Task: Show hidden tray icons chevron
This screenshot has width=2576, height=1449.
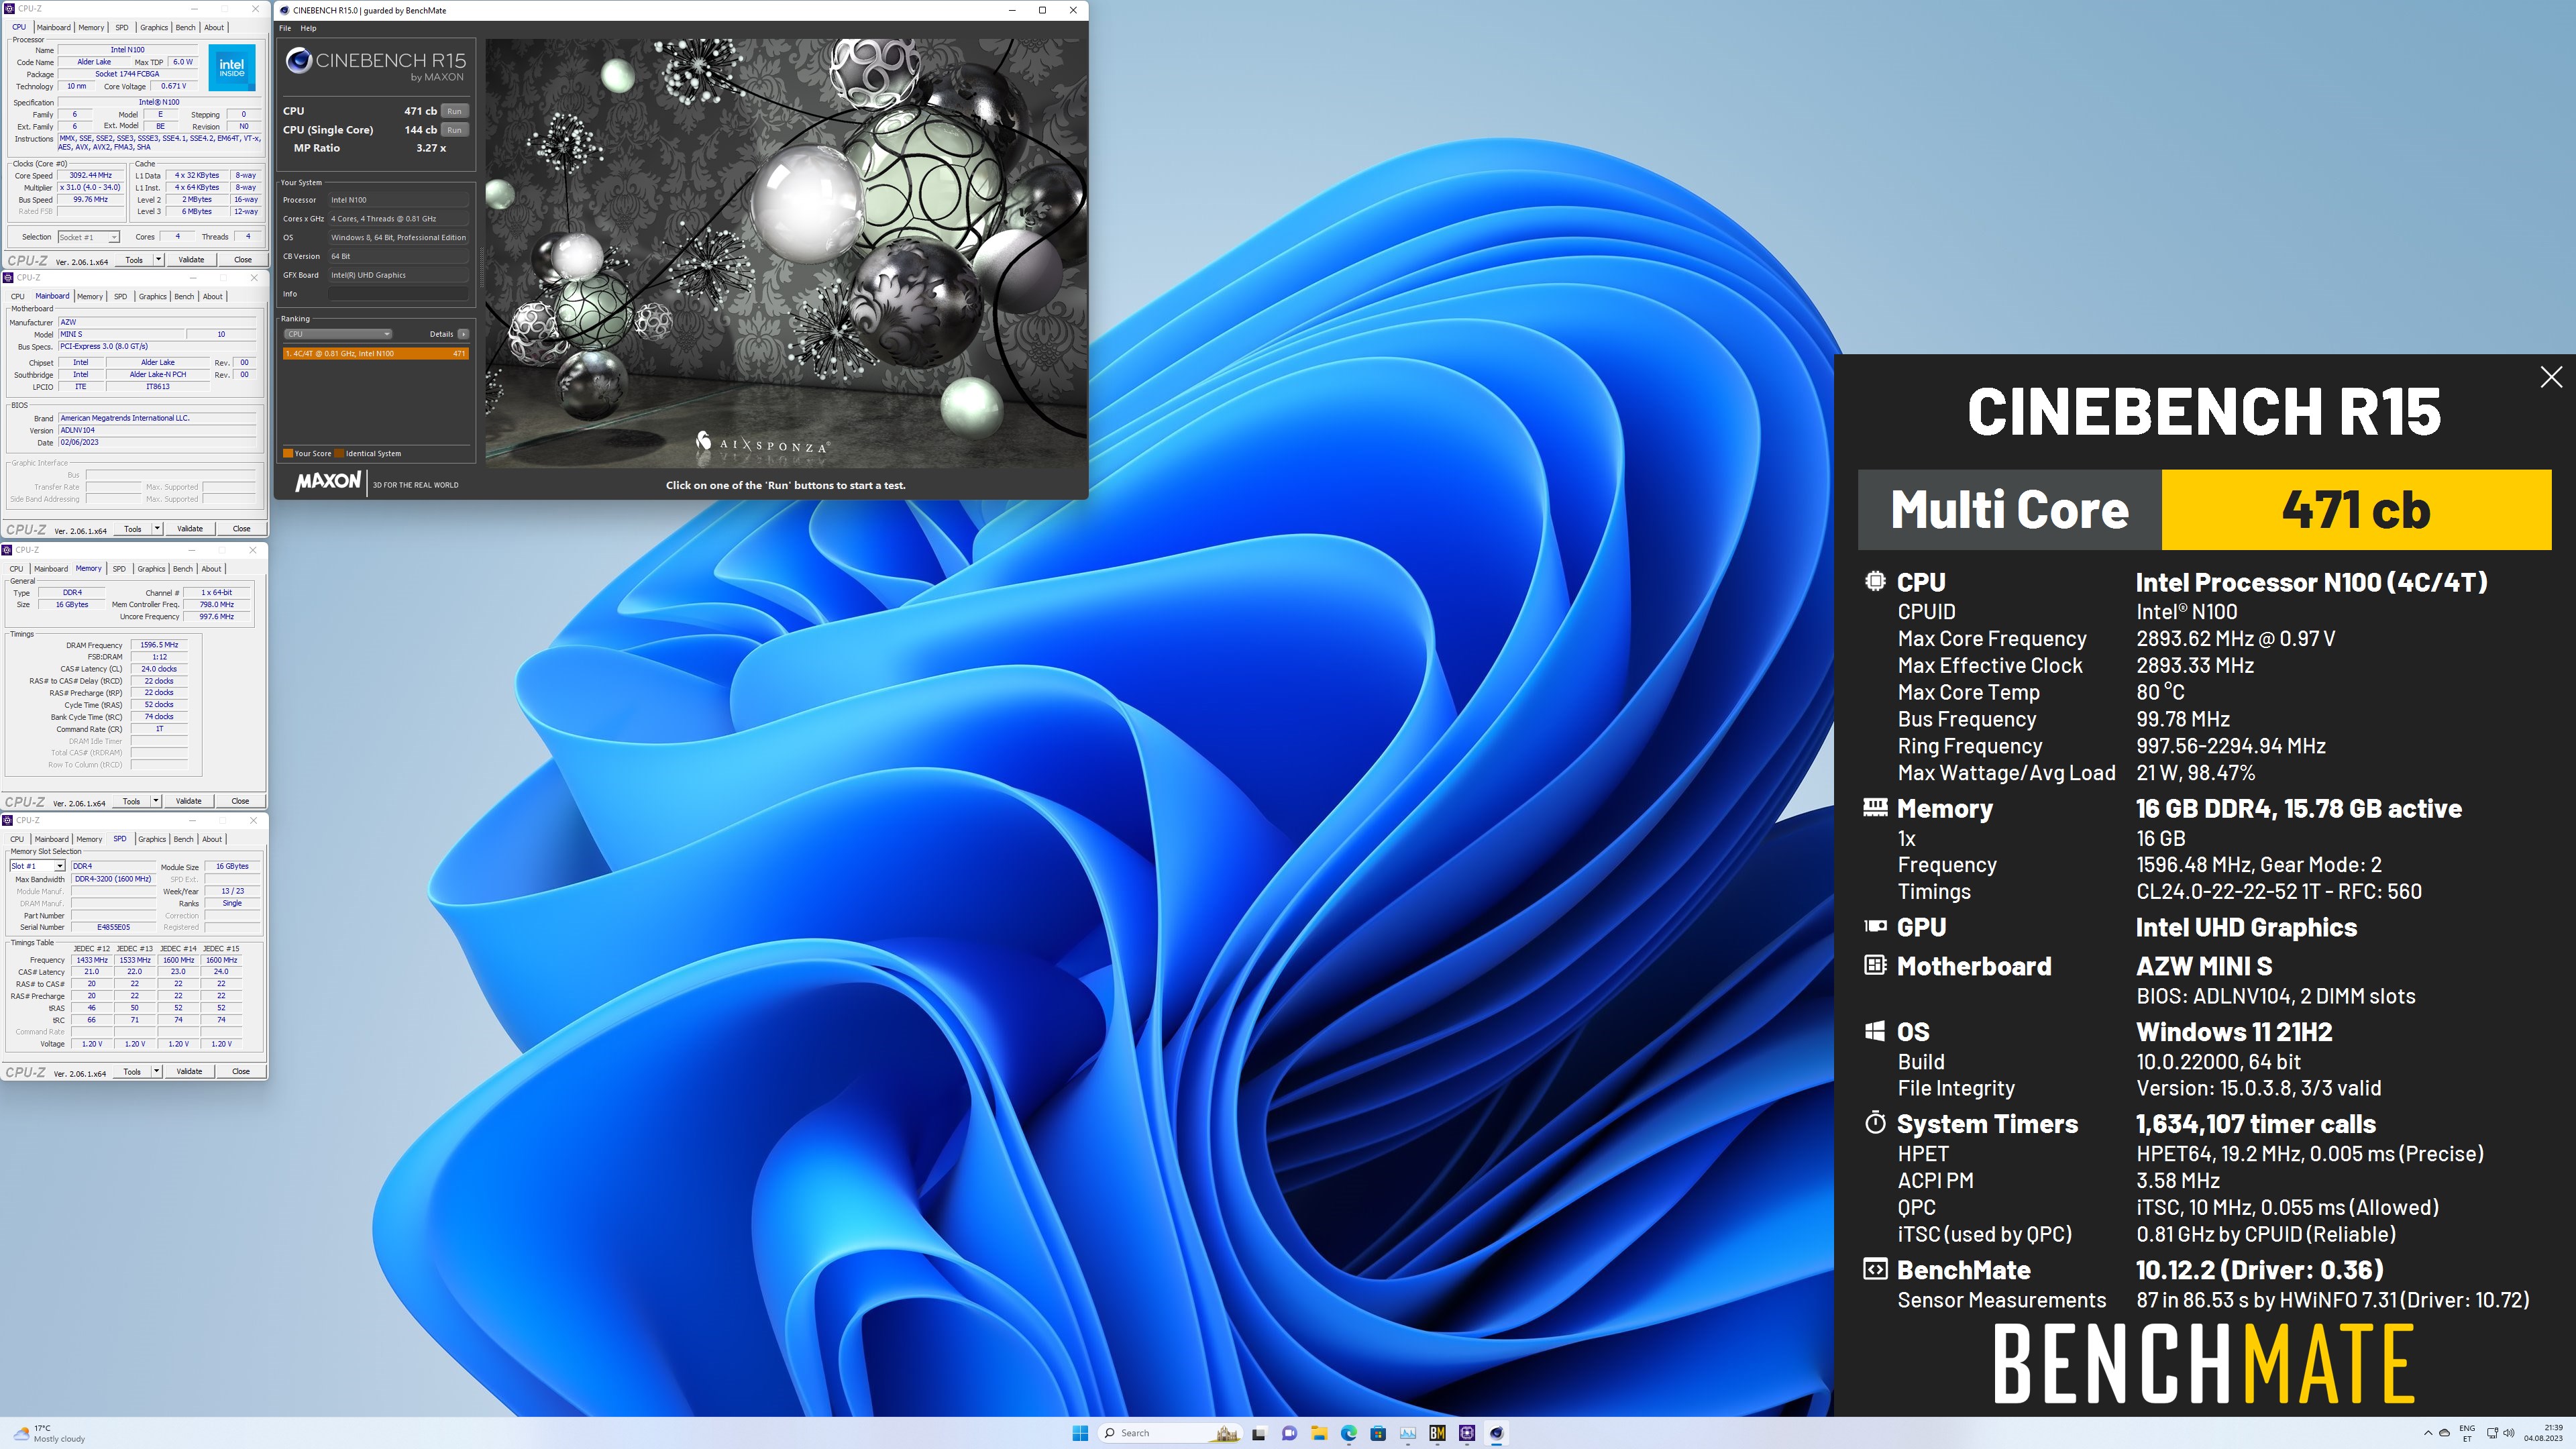Action: coord(2428,1433)
